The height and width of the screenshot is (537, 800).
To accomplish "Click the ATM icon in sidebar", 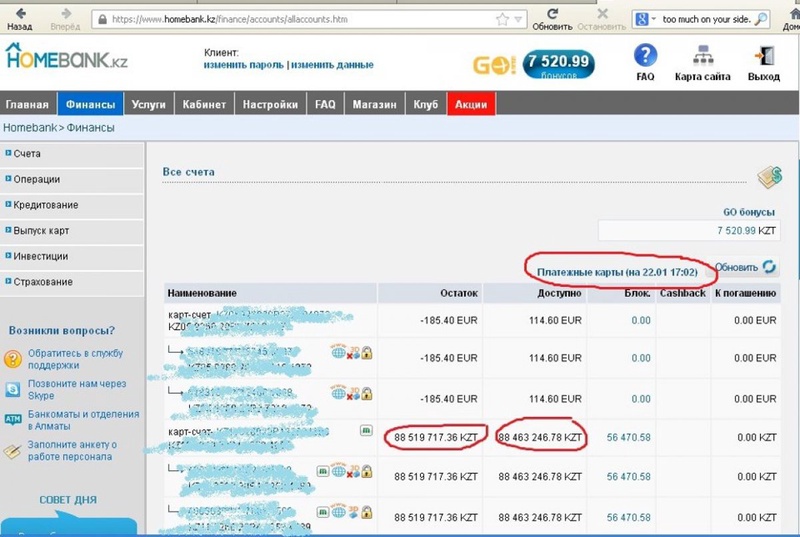I will click(x=13, y=420).
